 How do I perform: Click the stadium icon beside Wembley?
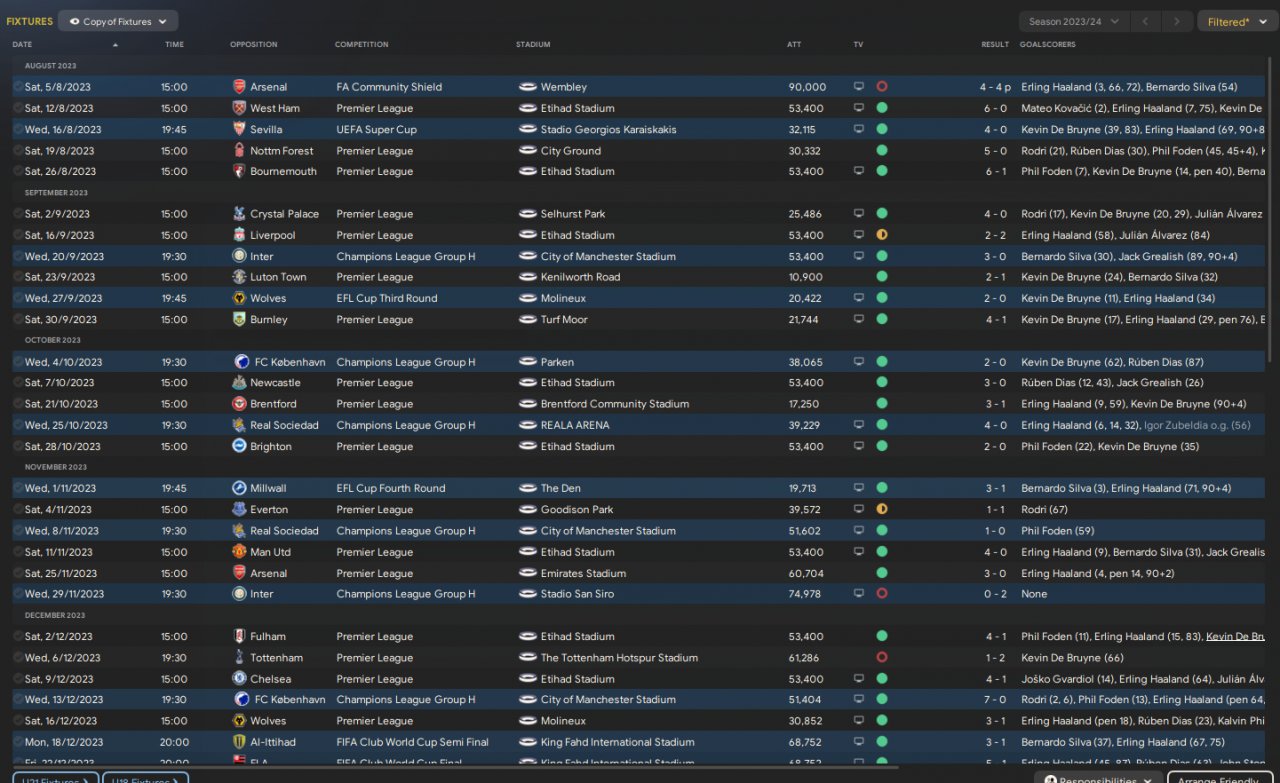point(528,87)
